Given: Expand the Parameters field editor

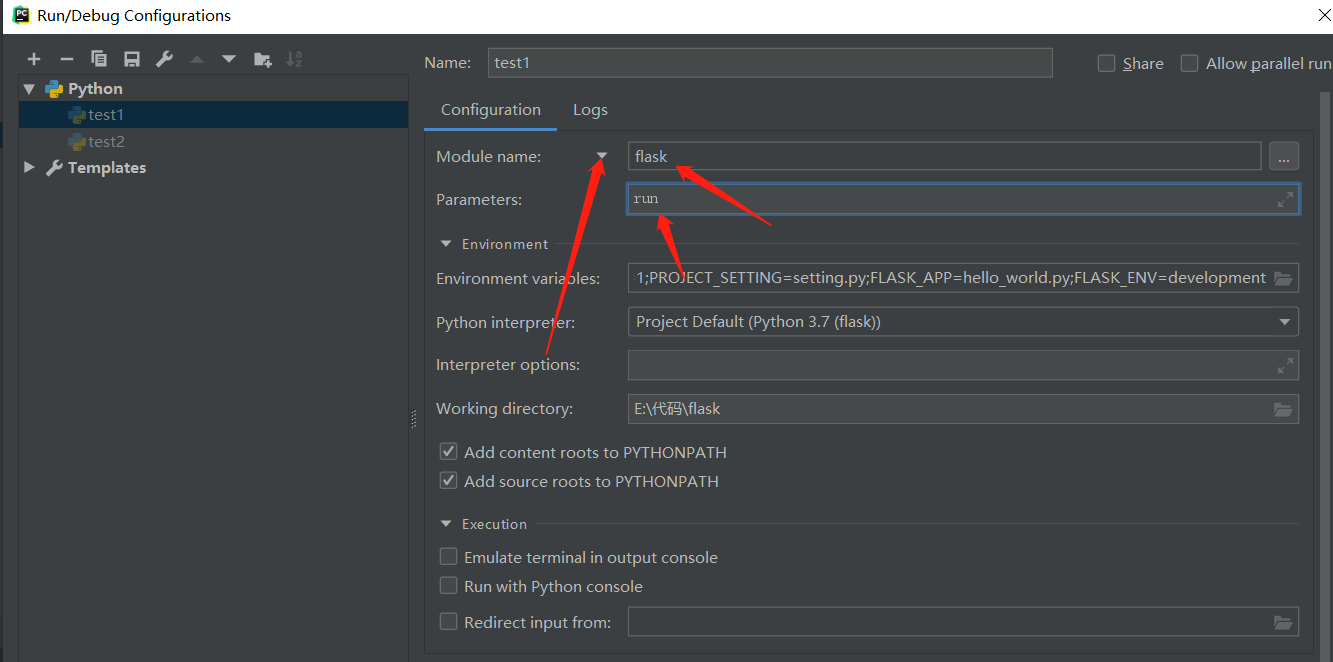Looking at the screenshot, I should click(1285, 200).
